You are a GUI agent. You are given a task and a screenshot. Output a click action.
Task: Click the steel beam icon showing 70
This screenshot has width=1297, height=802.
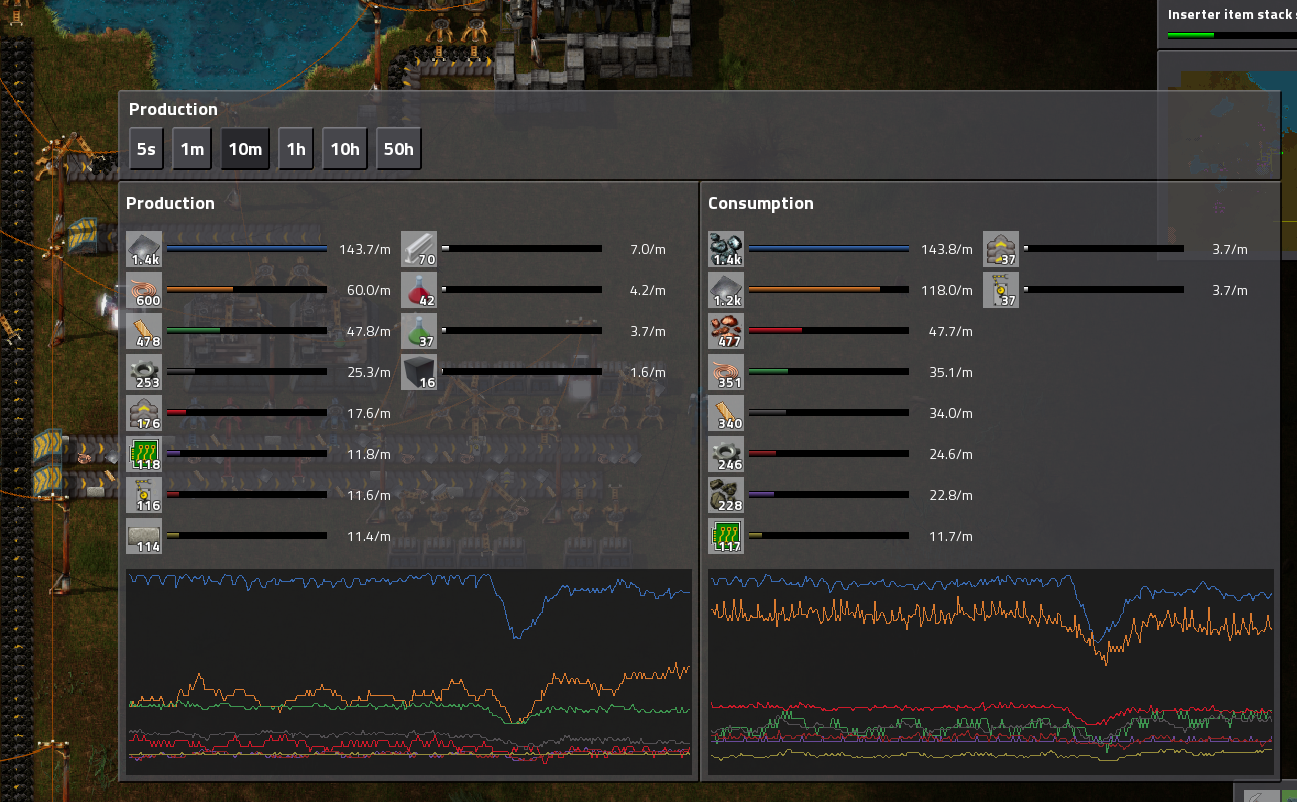pyautogui.click(x=419, y=249)
